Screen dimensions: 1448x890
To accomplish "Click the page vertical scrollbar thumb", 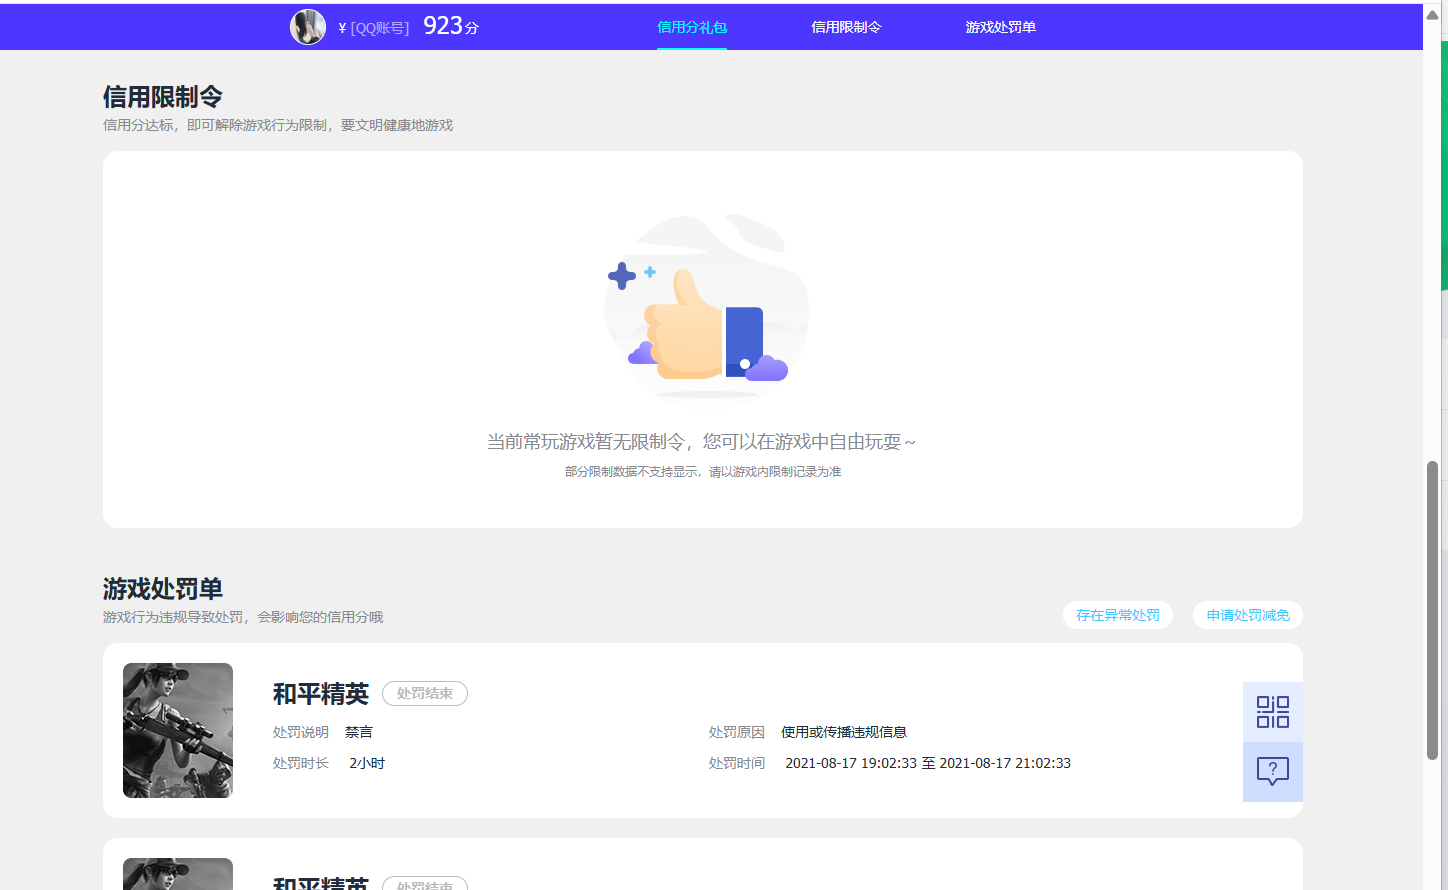I will [1432, 610].
